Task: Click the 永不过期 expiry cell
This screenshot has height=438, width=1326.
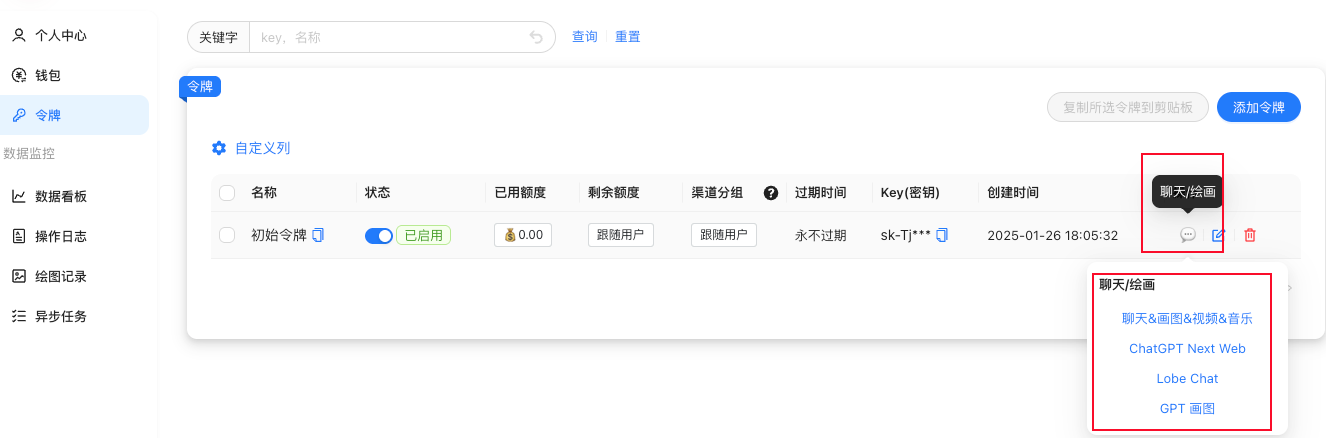Action: [x=821, y=236]
